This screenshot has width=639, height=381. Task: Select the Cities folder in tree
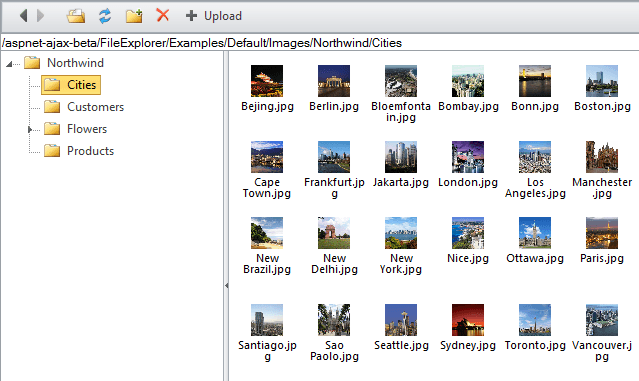click(x=71, y=85)
